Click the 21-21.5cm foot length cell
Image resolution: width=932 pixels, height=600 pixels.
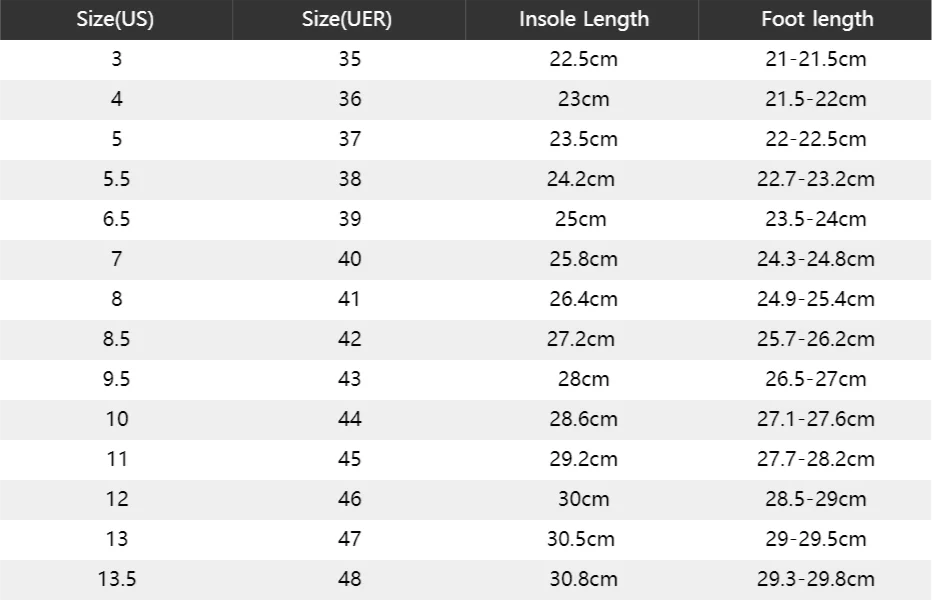[816, 59]
